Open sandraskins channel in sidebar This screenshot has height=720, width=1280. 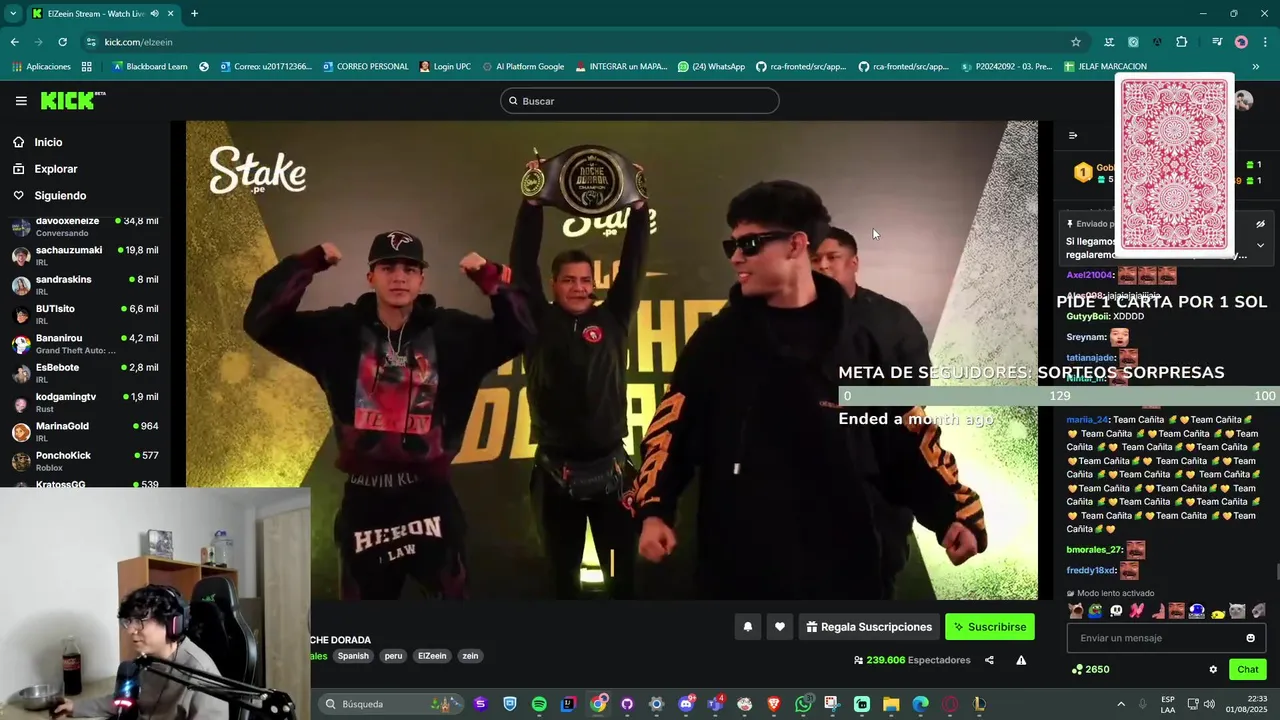click(x=85, y=284)
